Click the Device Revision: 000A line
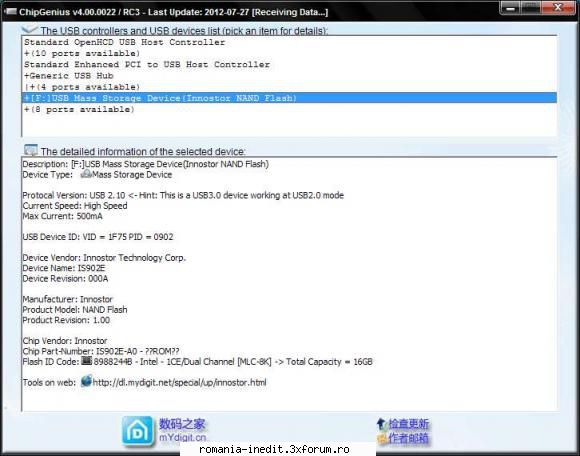 (x=65, y=278)
